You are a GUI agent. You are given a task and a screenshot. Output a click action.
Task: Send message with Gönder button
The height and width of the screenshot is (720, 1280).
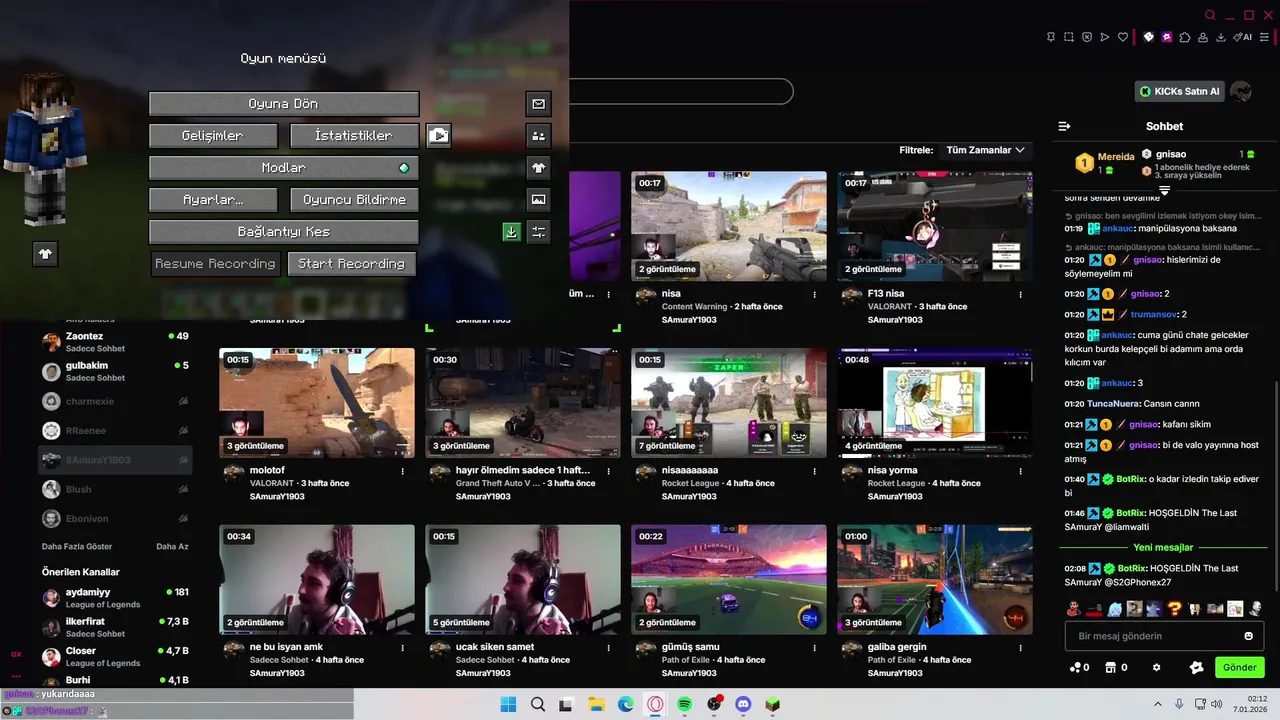(x=1239, y=667)
